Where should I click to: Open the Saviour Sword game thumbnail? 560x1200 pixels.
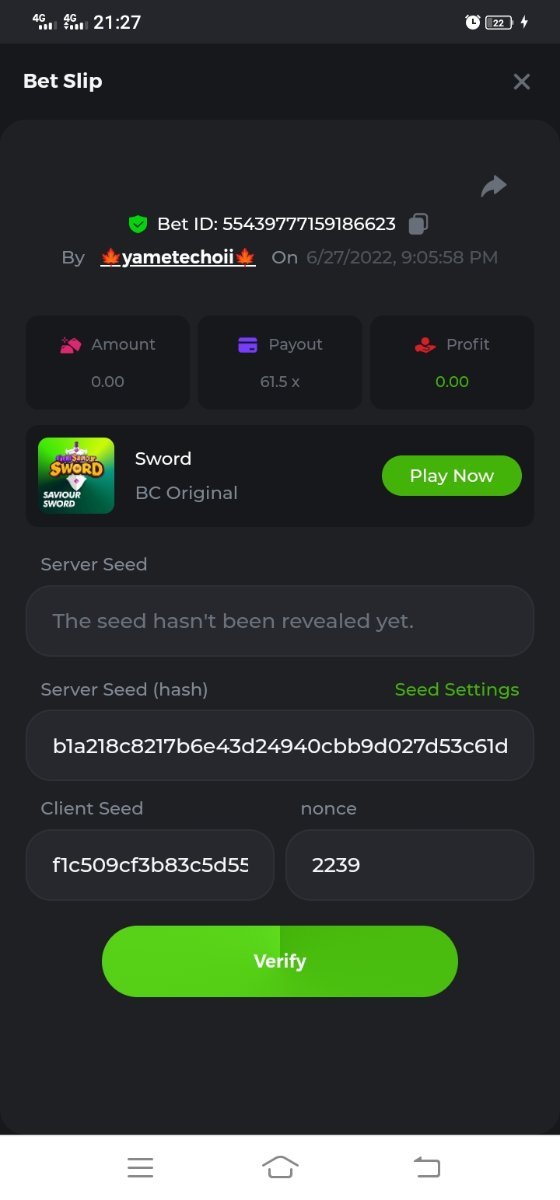pos(76,476)
